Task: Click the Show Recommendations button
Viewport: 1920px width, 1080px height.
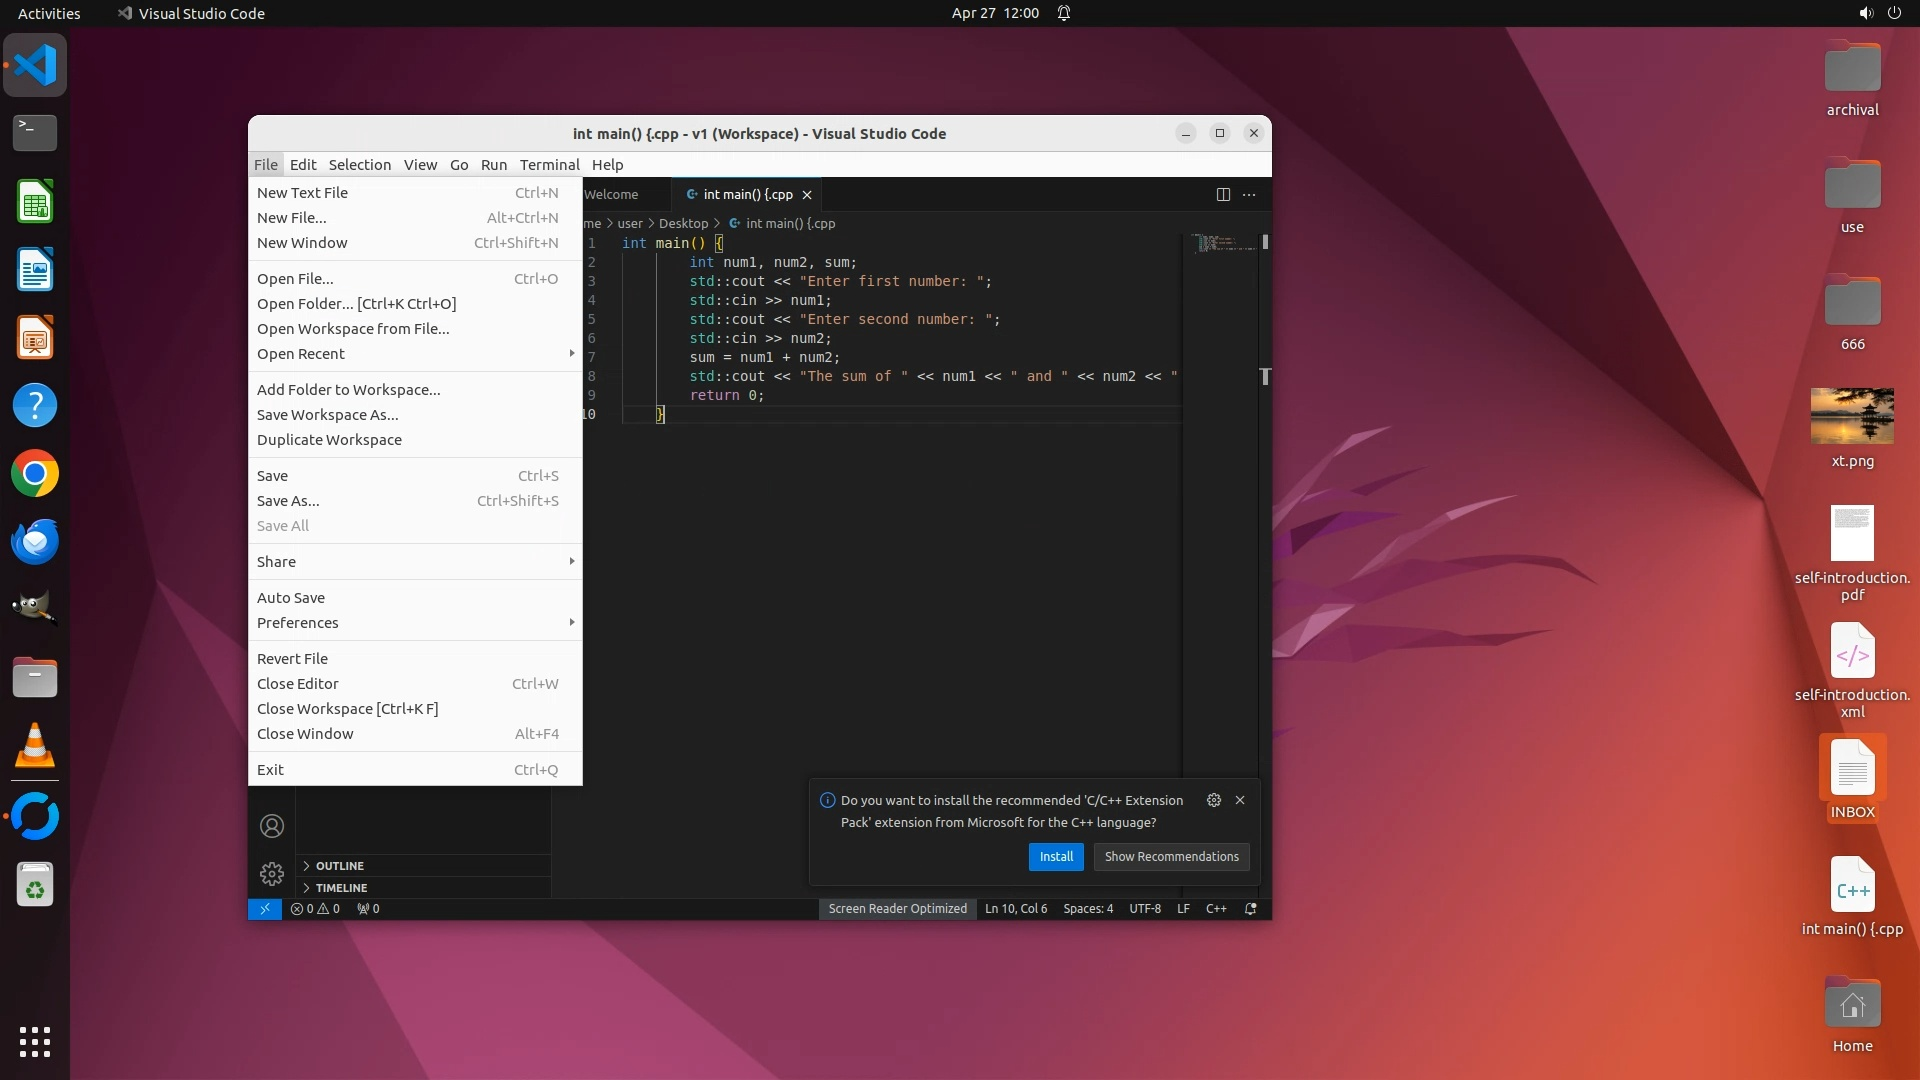Action: coord(1171,857)
